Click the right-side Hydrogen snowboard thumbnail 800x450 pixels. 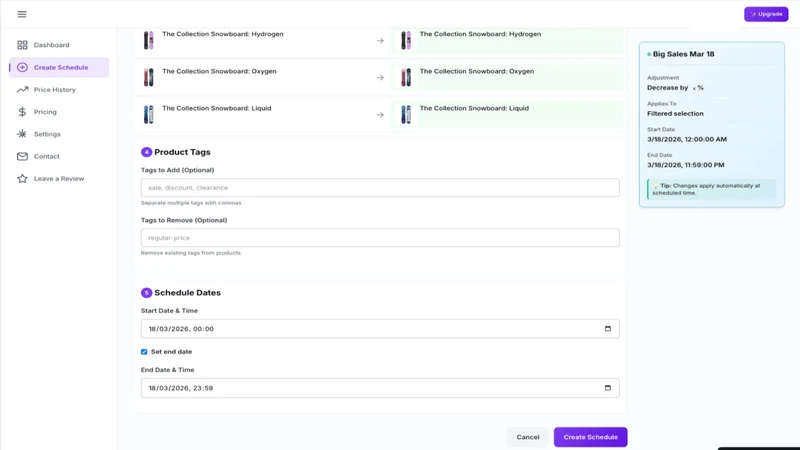point(406,40)
